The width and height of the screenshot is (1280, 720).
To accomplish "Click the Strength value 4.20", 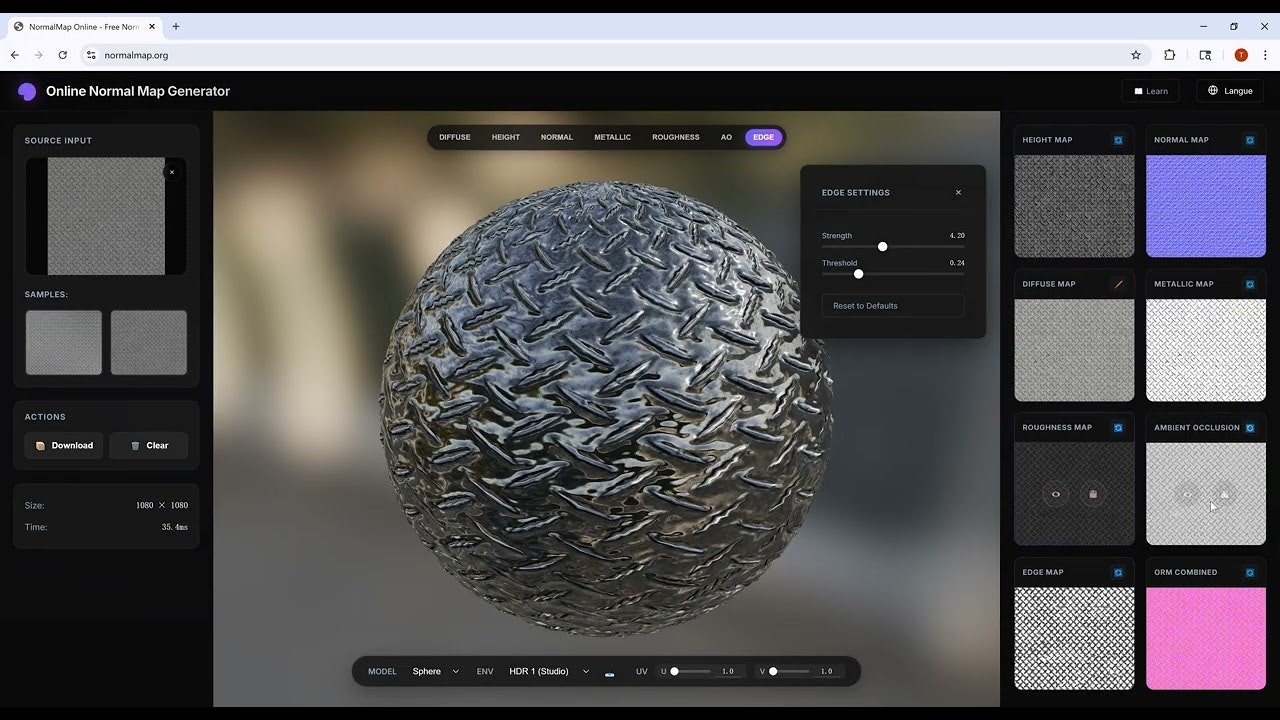I will click(x=957, y=236).
